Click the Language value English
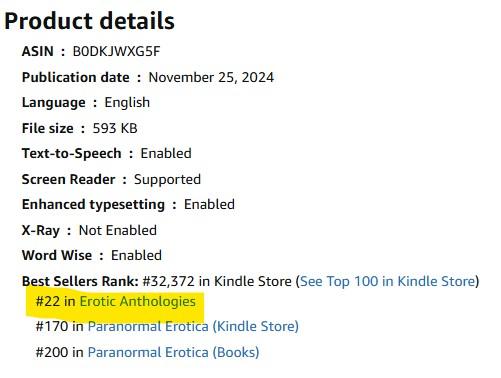This screenshot has height=378, width=501. coord(127,103)
